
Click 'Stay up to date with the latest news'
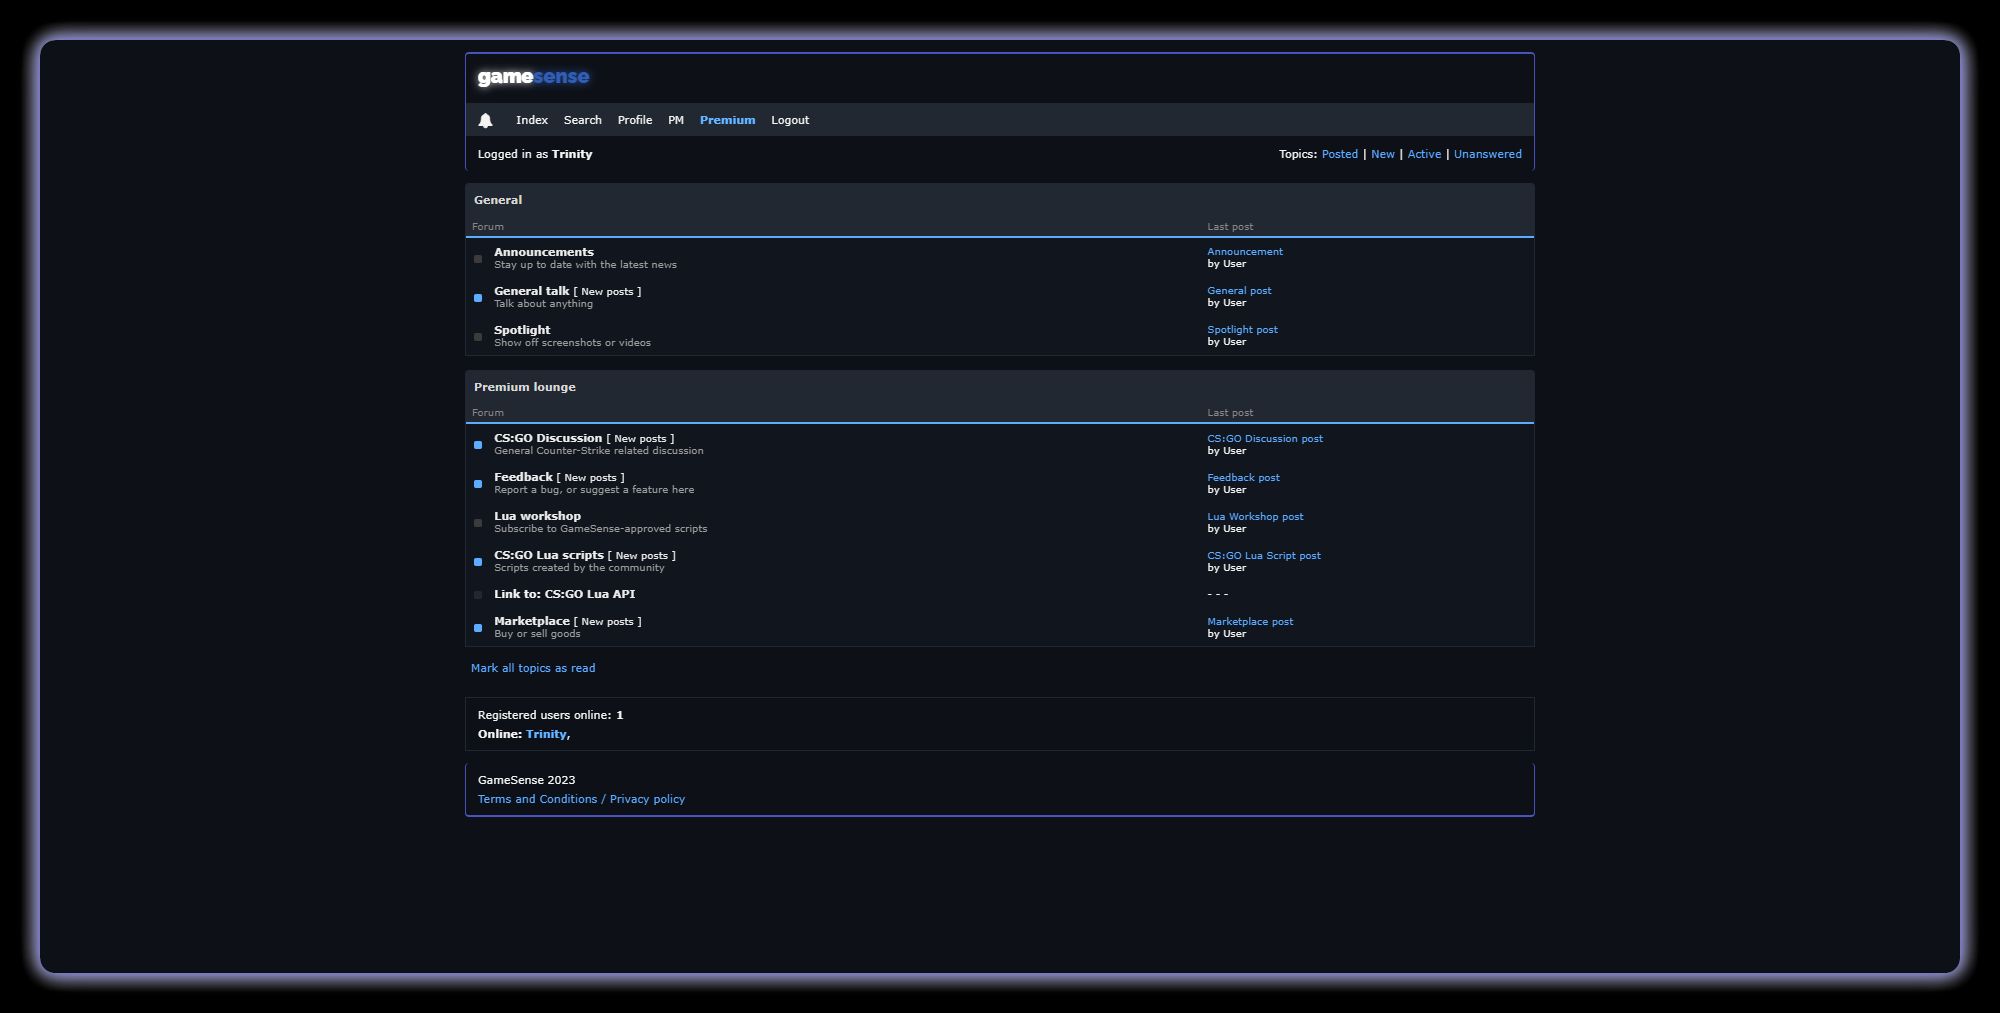pos(585,265)
